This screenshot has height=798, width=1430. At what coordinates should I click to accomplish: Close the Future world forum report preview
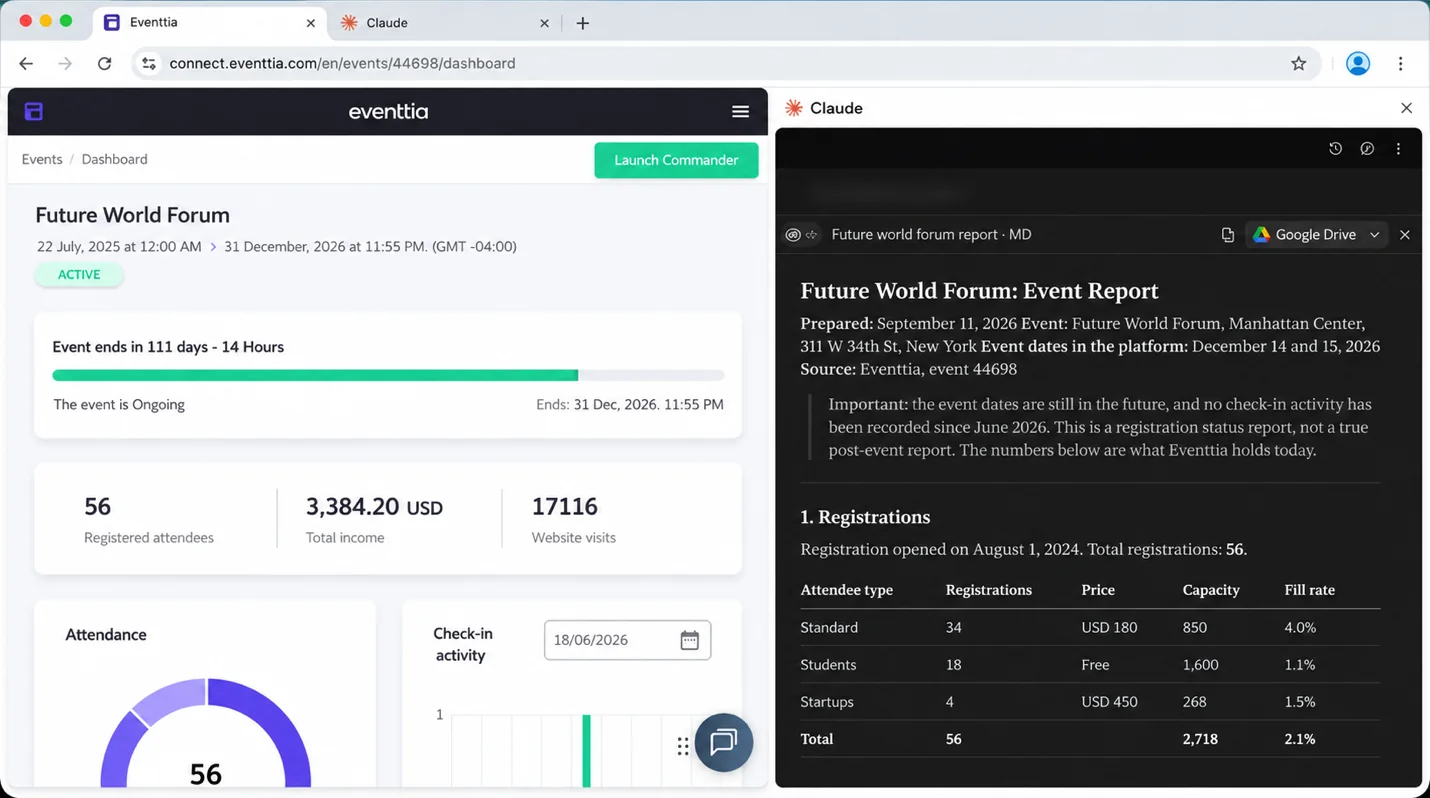[x=1405, y=235]
